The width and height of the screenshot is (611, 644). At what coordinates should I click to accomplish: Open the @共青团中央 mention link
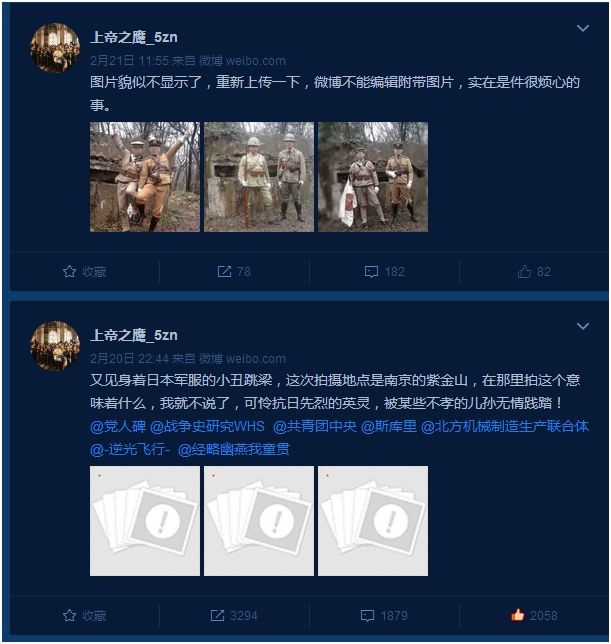pyautogui.click(x=315, y=426)
